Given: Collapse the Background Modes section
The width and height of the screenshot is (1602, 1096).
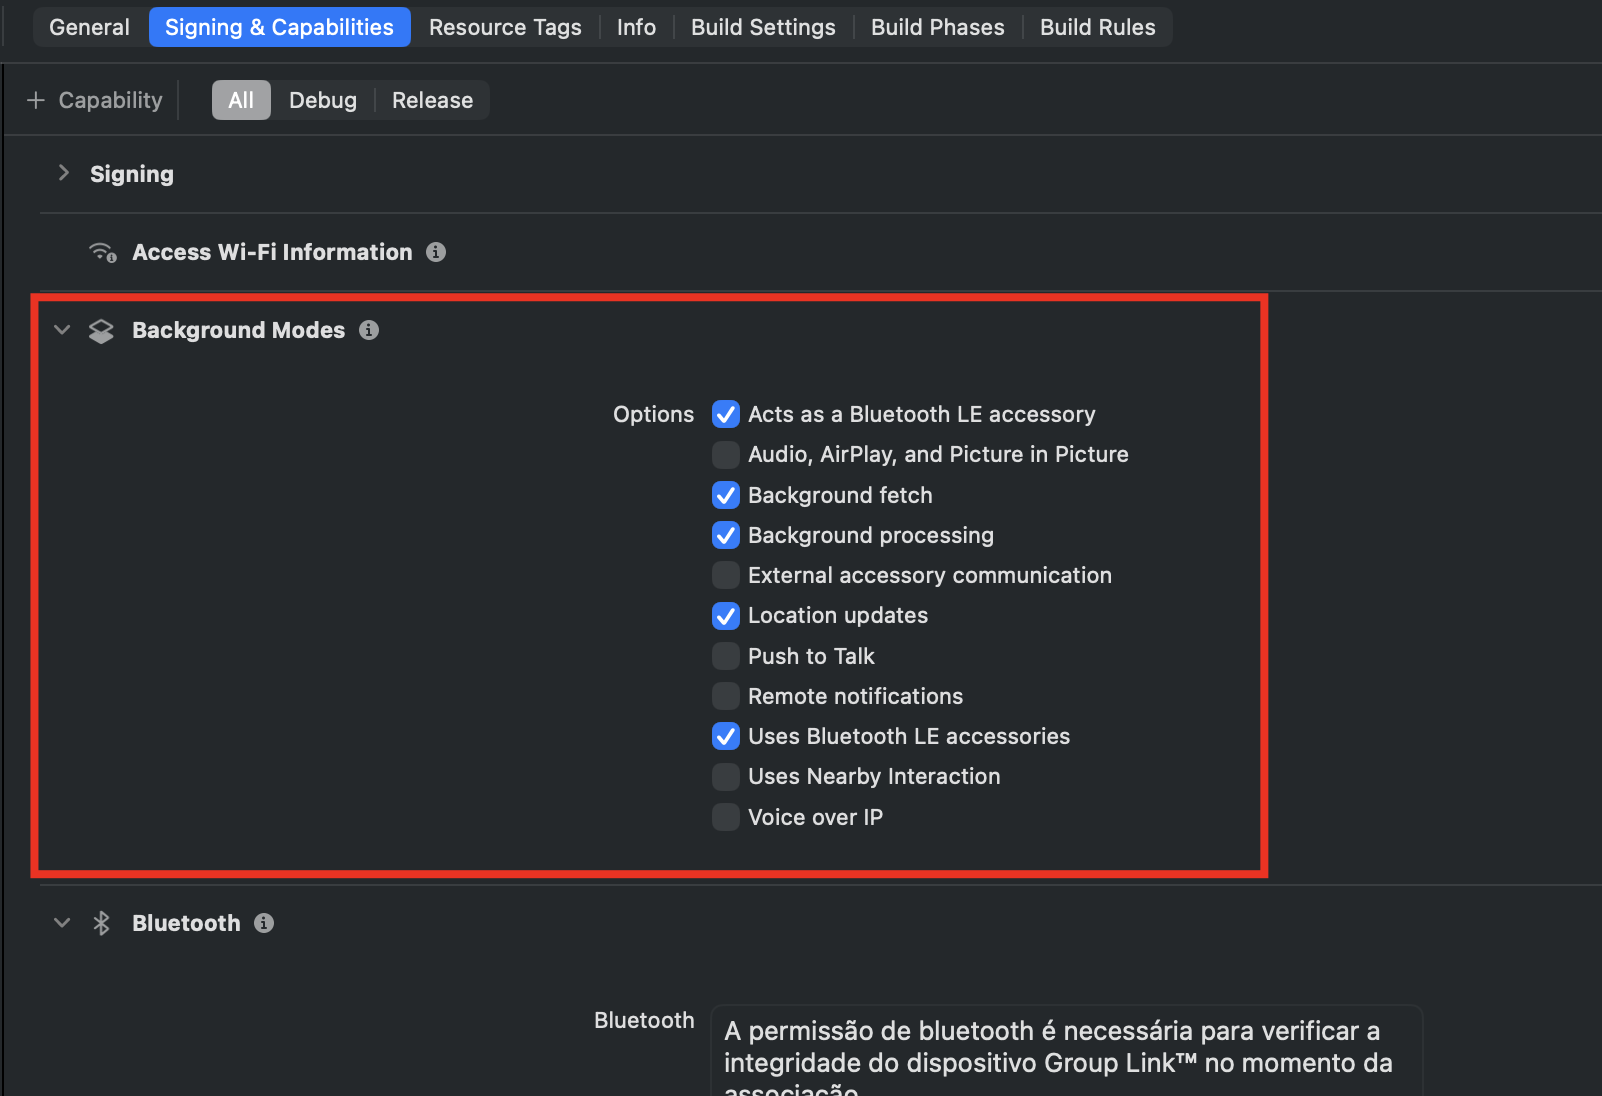Looking at the screenshot, I should click(x=62, y=330).
